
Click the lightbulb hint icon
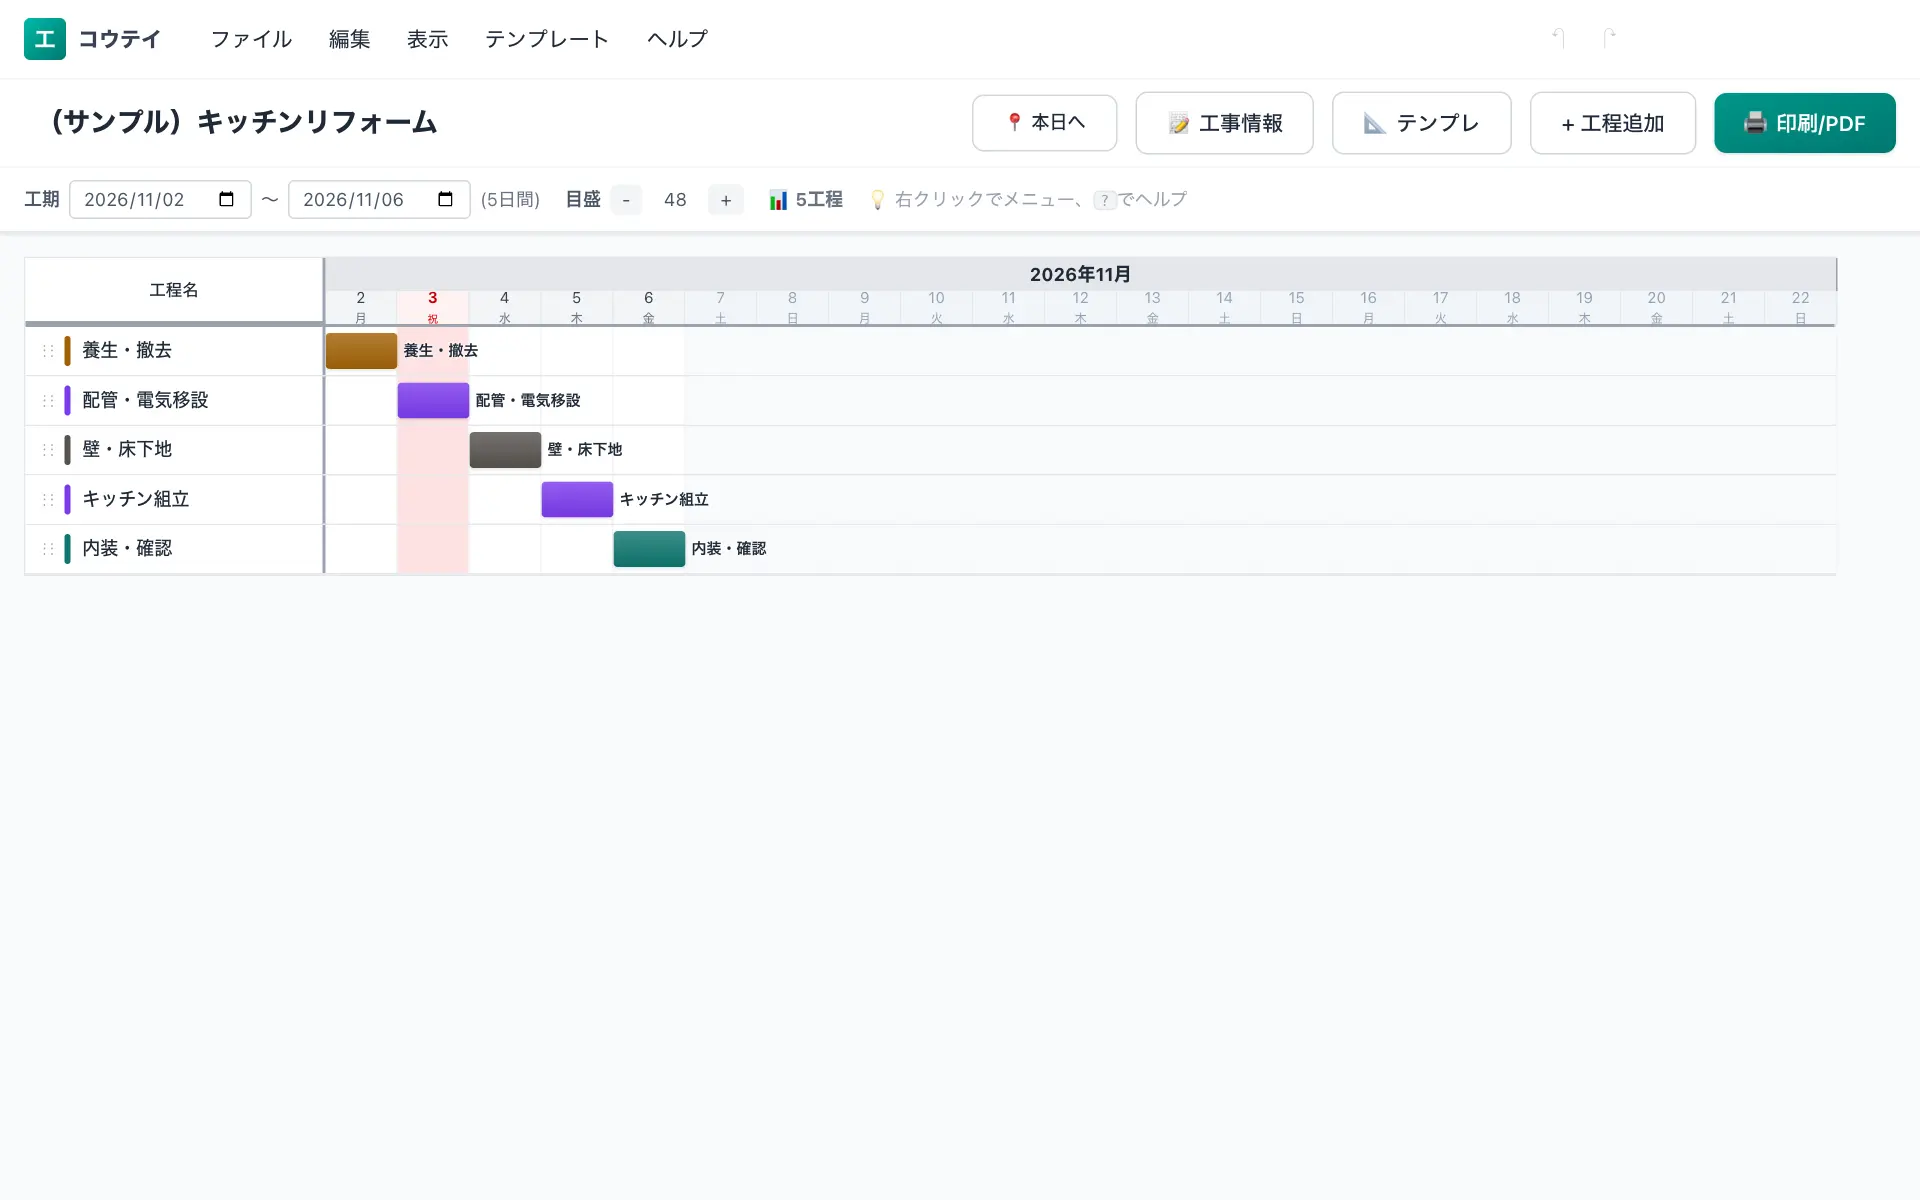click(x=877, y=200)
